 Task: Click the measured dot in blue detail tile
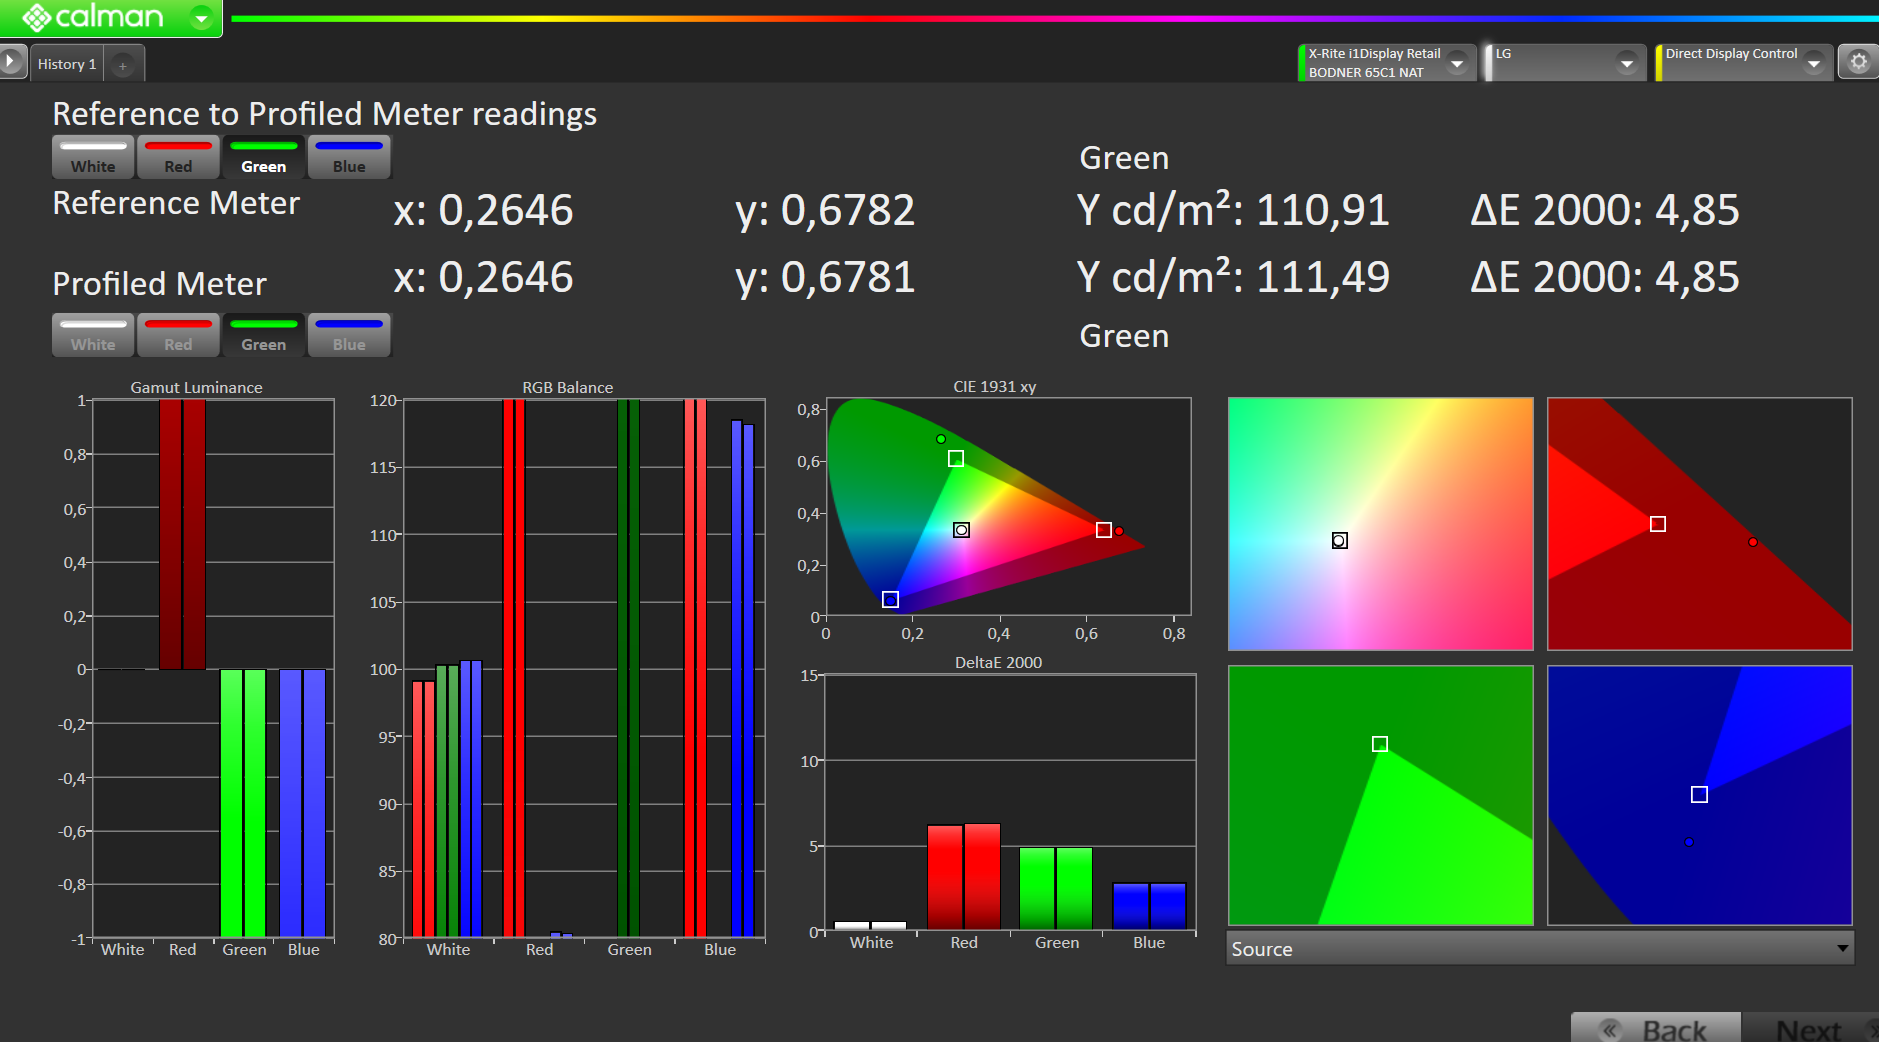tap(1688, 842)
